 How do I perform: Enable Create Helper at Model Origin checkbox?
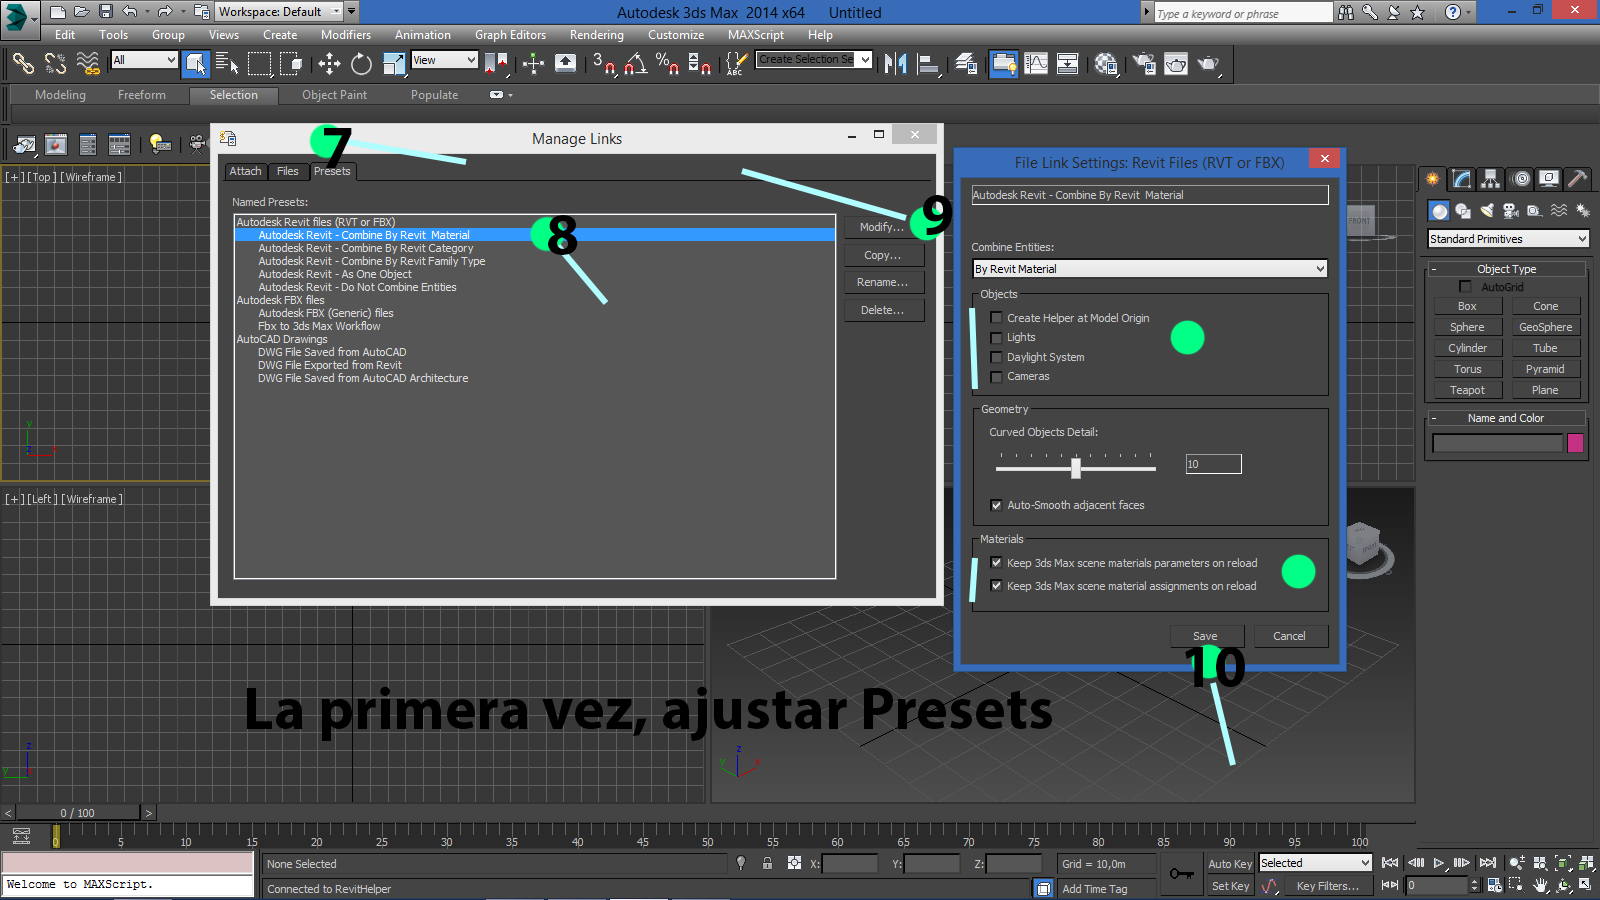click(996, 318)
